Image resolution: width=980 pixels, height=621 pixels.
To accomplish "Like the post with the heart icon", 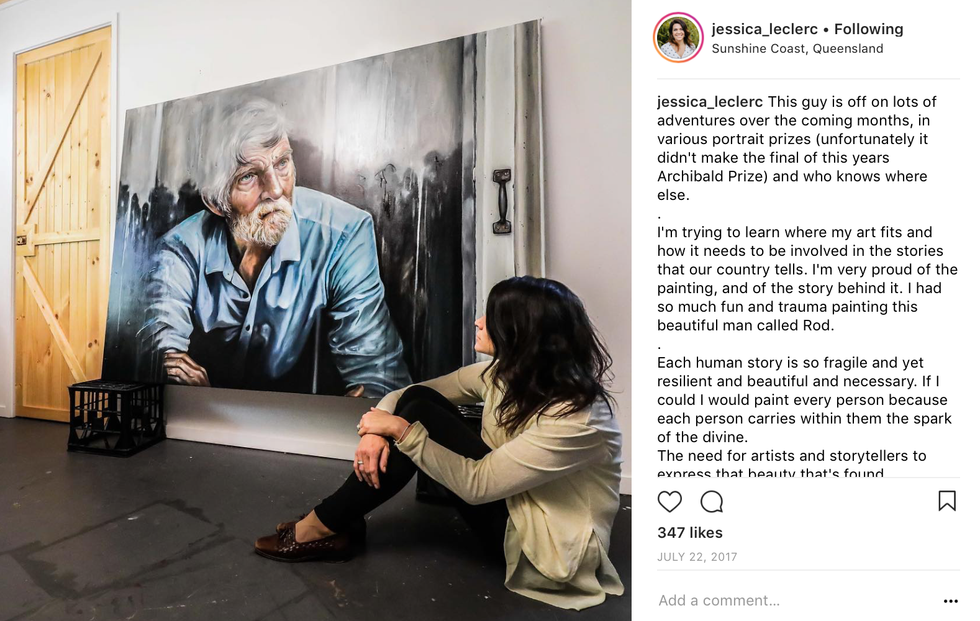I will 669,501.
